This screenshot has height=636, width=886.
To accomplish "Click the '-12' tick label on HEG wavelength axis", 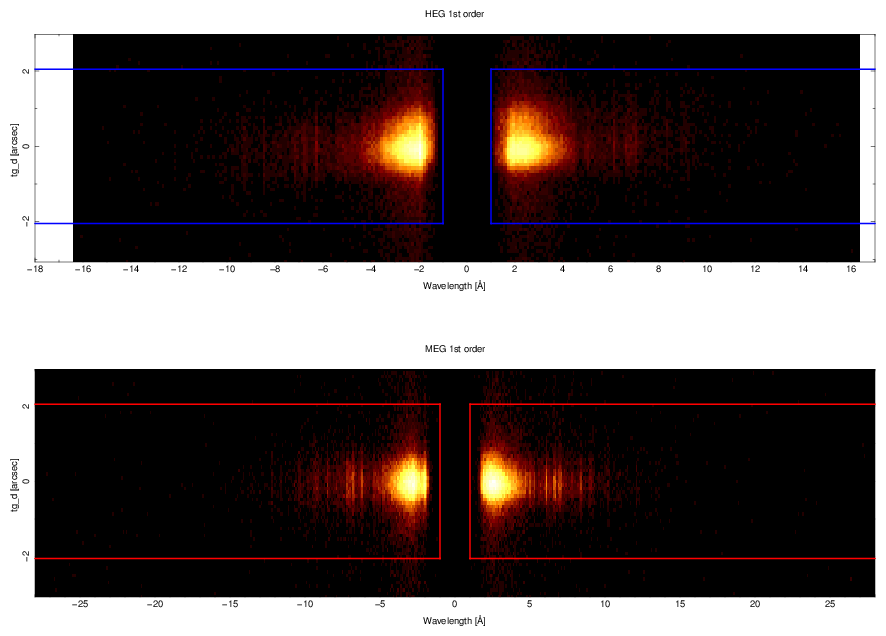I will coord(179,269).
